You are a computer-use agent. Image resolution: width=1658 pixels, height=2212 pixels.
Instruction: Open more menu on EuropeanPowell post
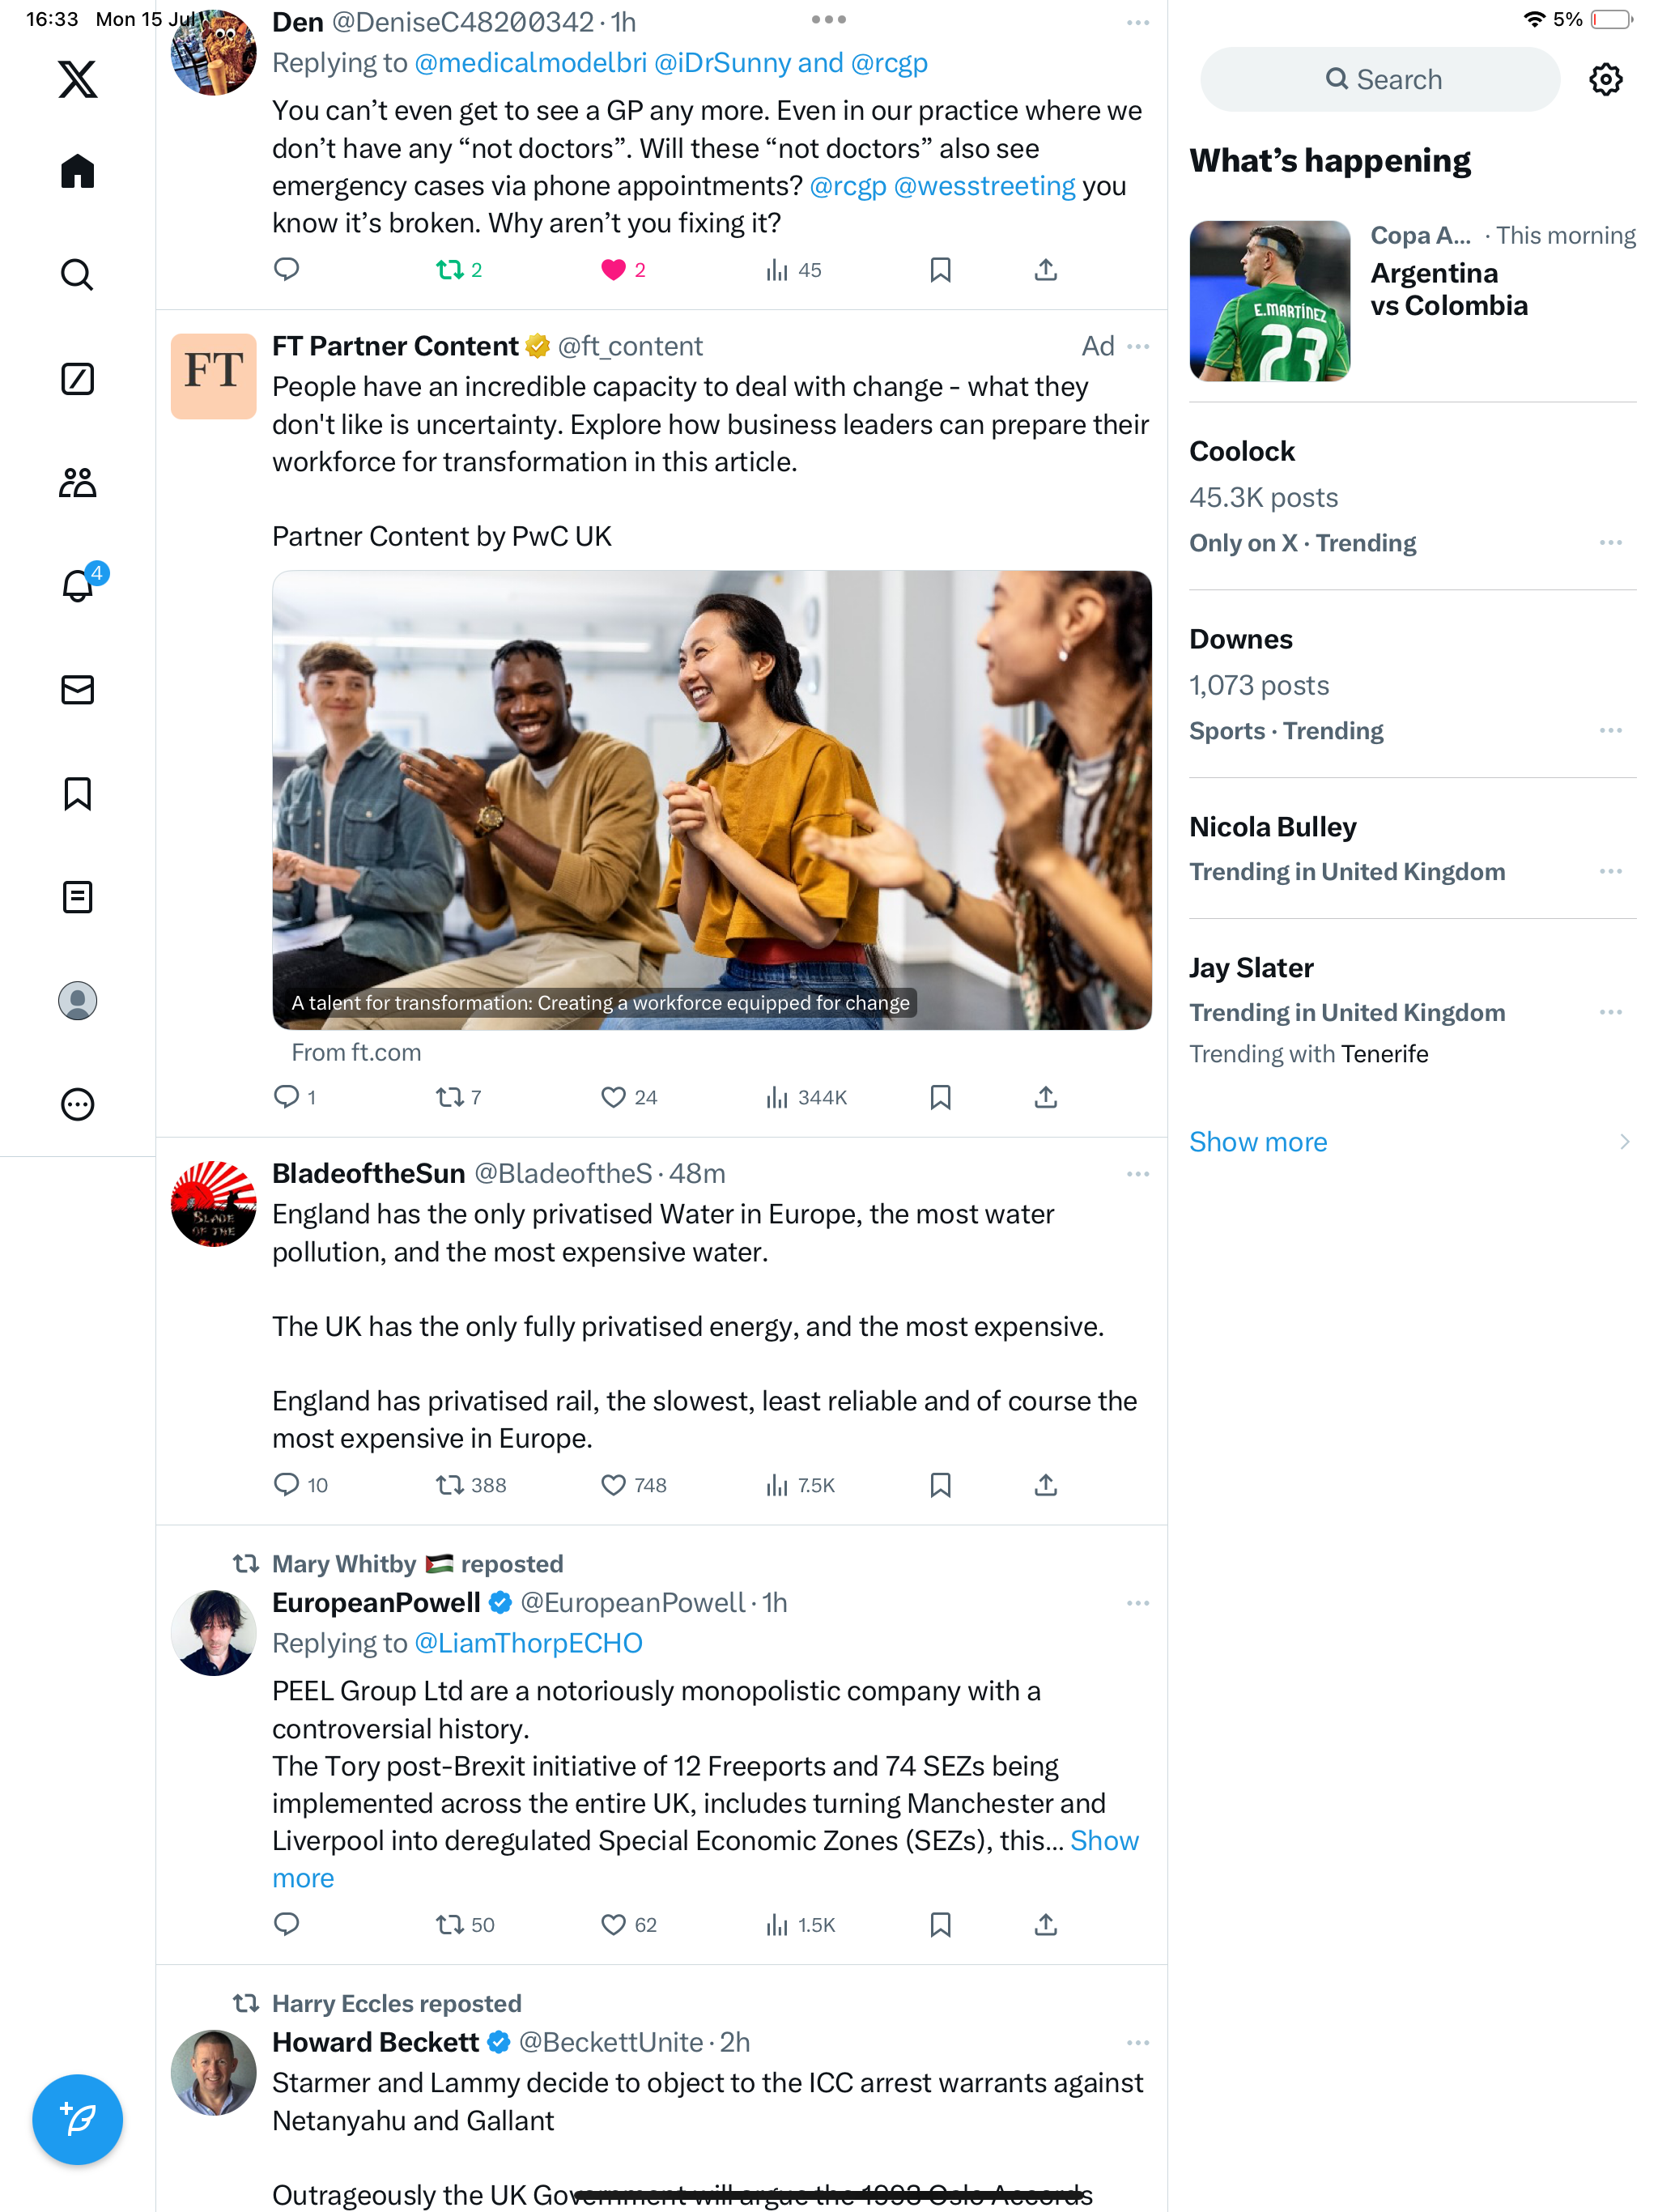click(x=1137, y=1603)
